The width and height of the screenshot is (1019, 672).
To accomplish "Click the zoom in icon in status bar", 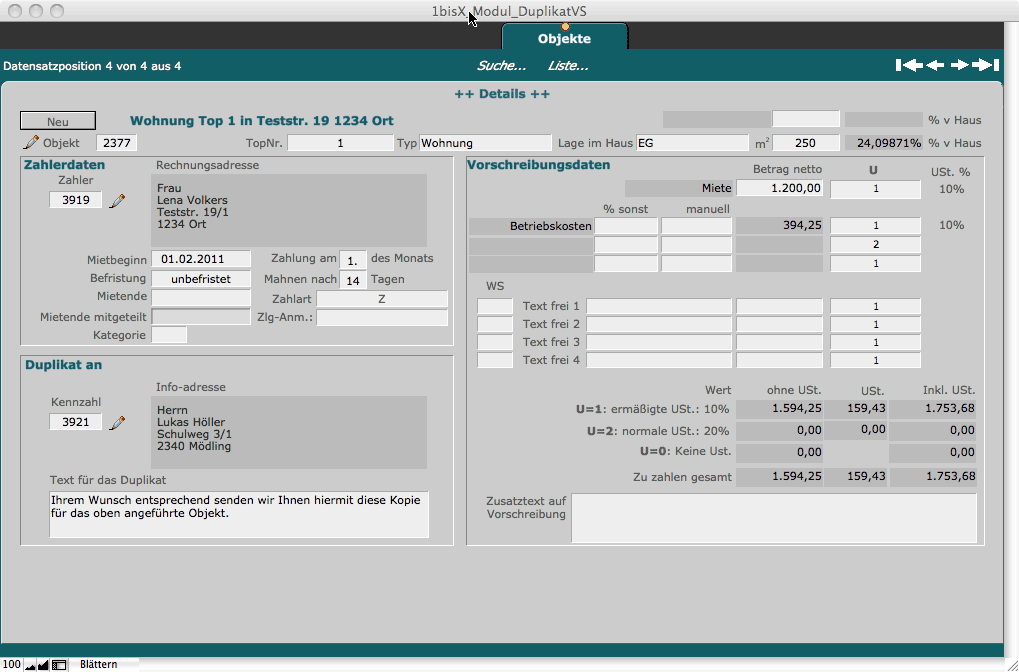I will (x=43, y=664).
